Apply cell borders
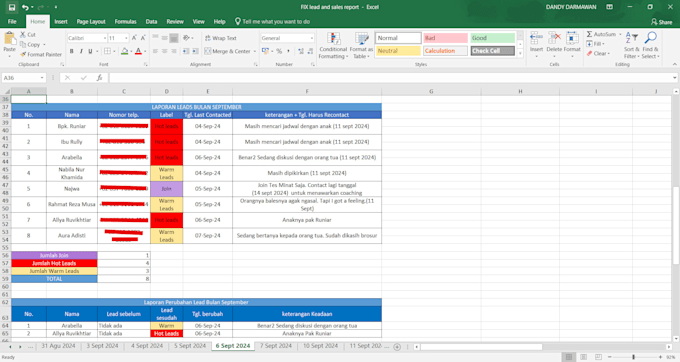Screen dimensions: 680x362 108,51
